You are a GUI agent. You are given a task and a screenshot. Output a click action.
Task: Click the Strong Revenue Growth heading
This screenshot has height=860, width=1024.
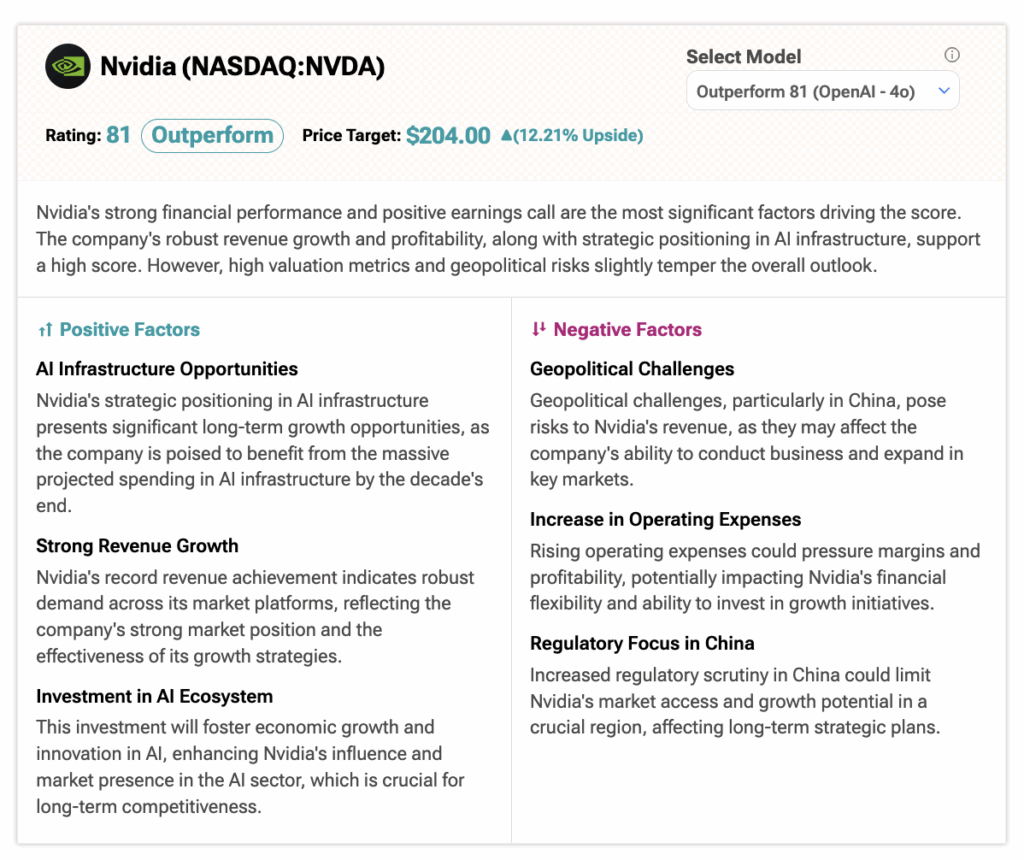coord(137,546)
